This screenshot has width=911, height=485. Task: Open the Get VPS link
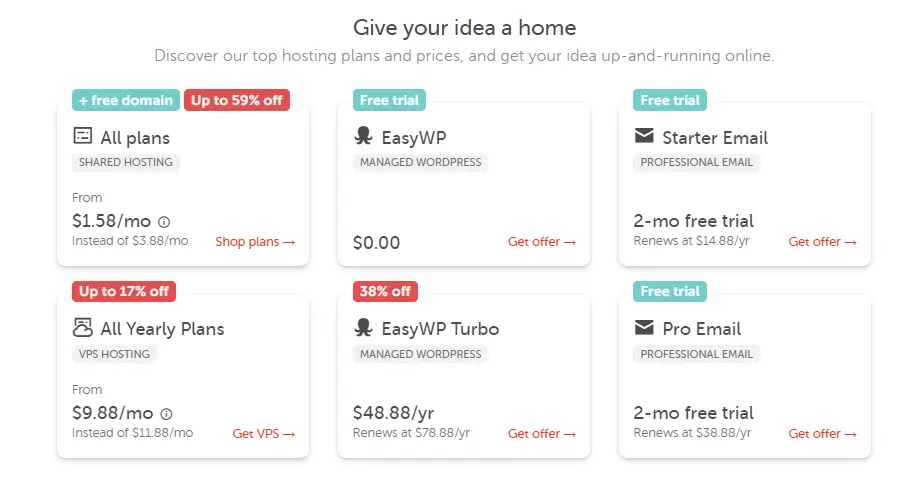[x=264, y=433]
